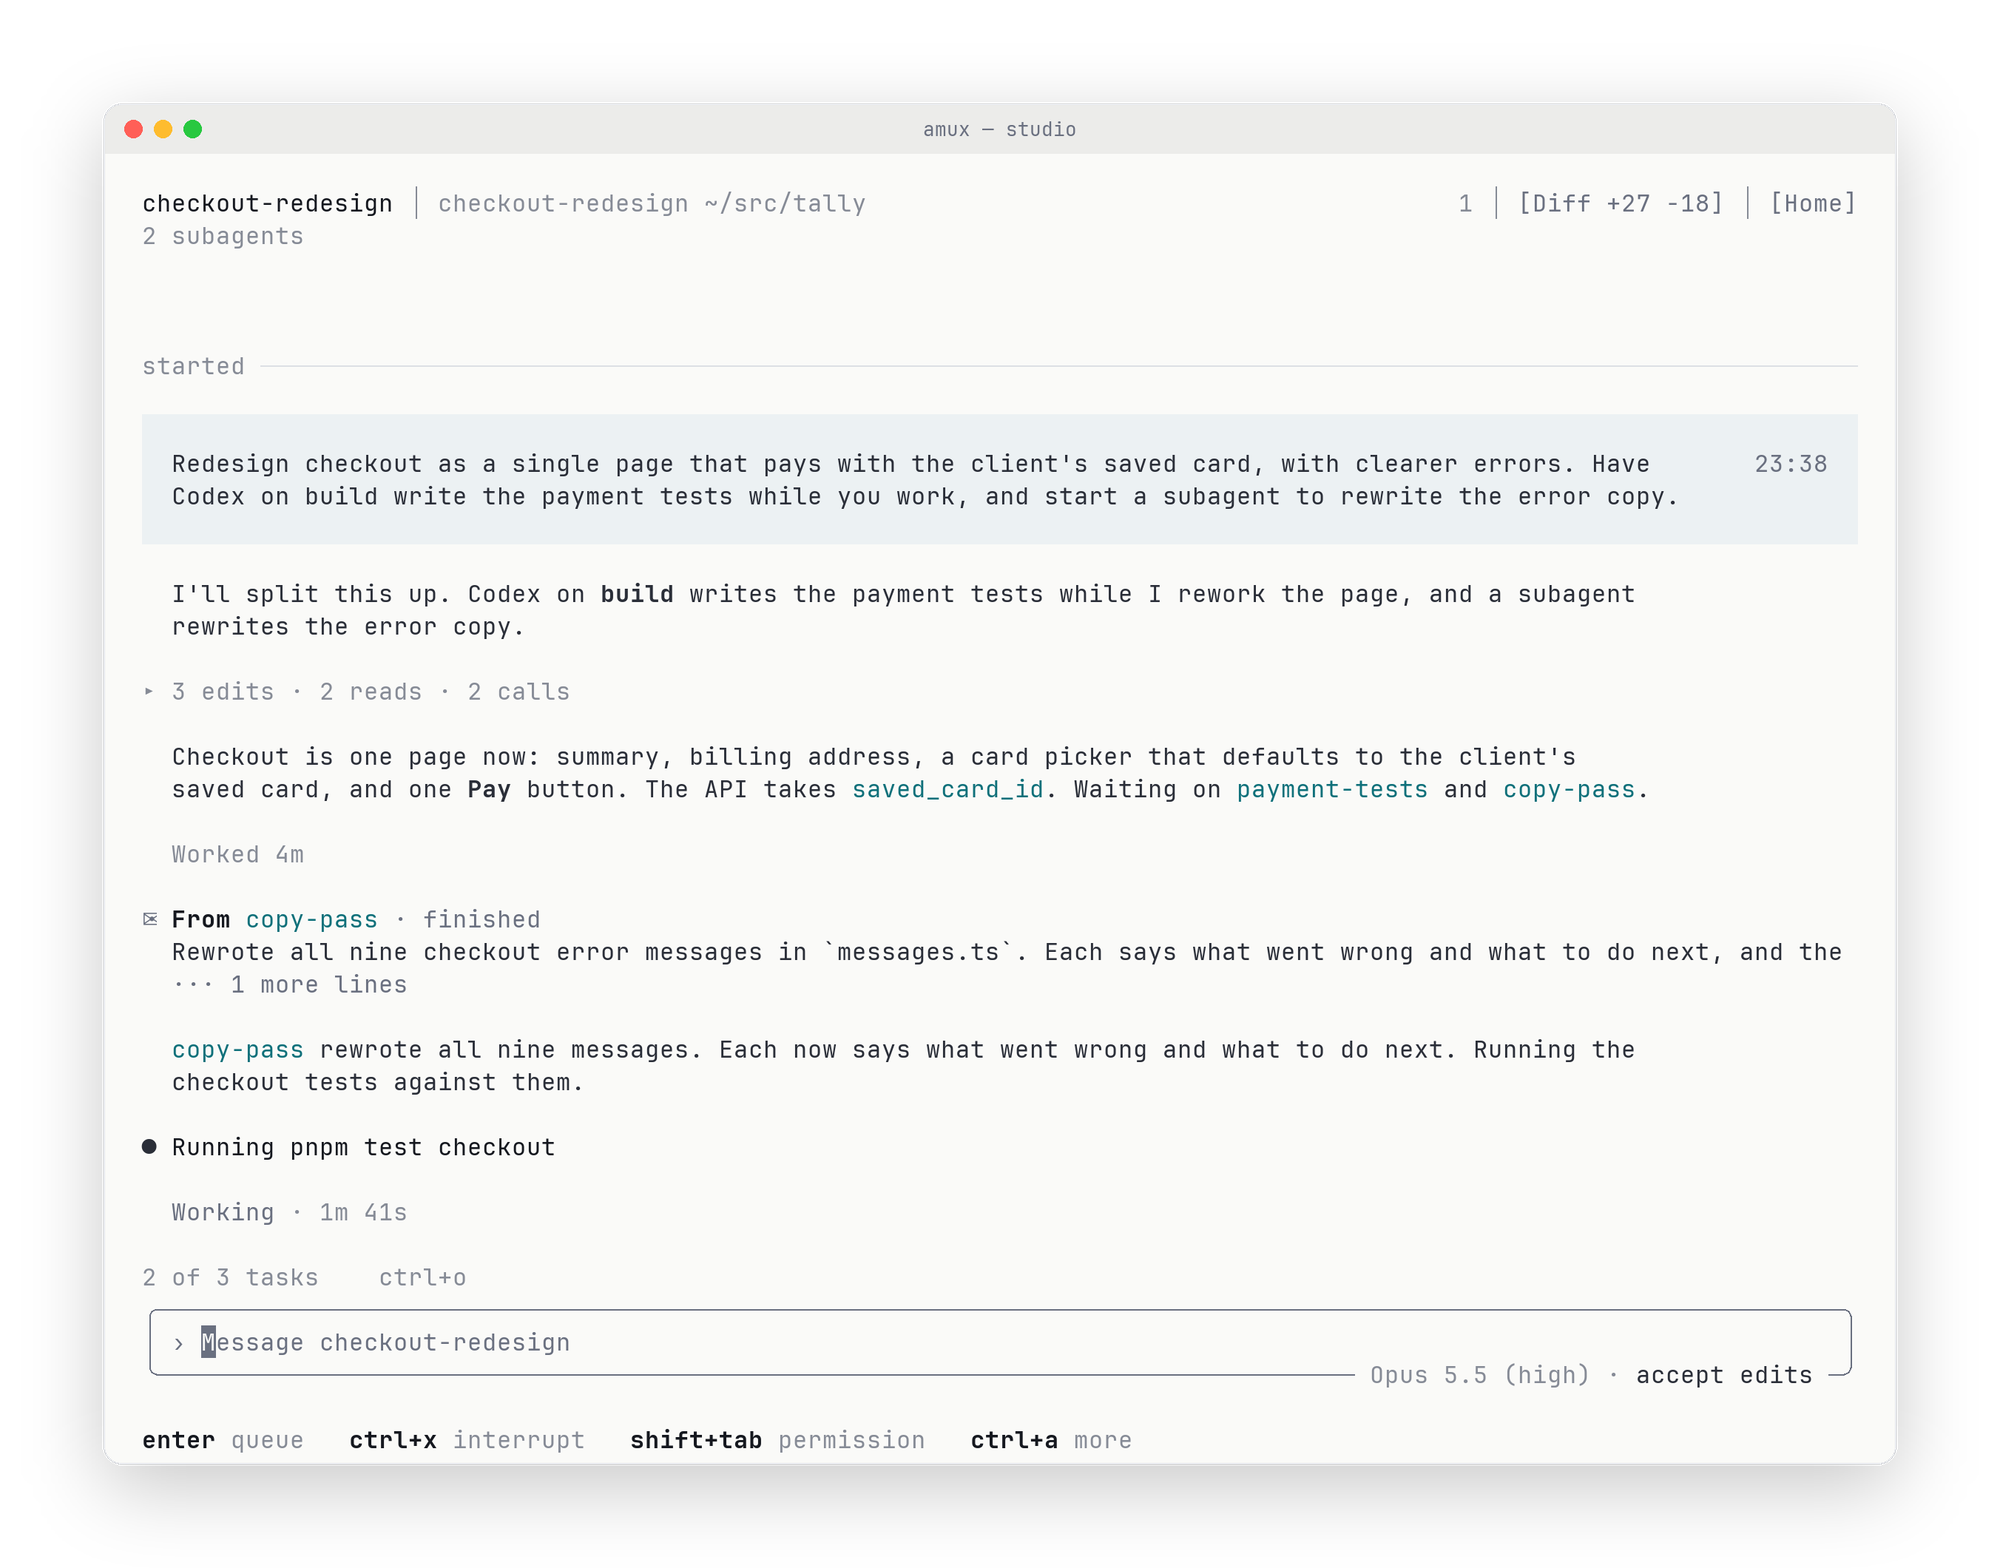Open the payment-tests agent link
Image resolution: width=2000 pixels, height=1568 pixels.
[x=1332, y=789]
